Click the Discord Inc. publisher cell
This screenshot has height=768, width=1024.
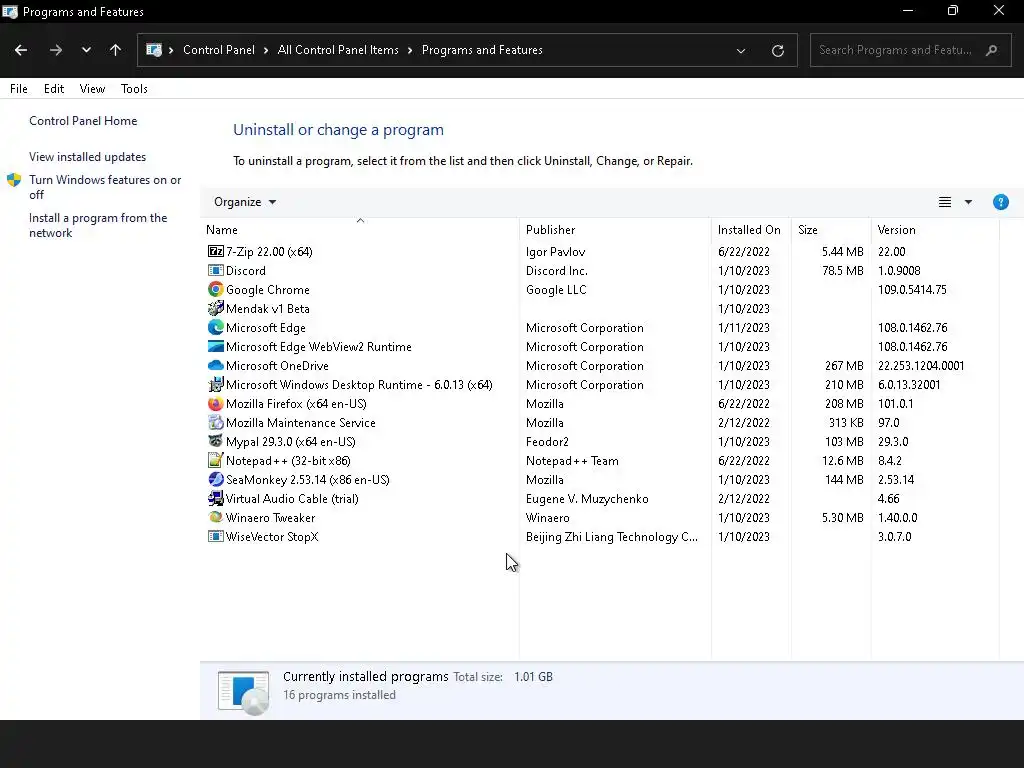pyautogui.click(x=556, y=270)
